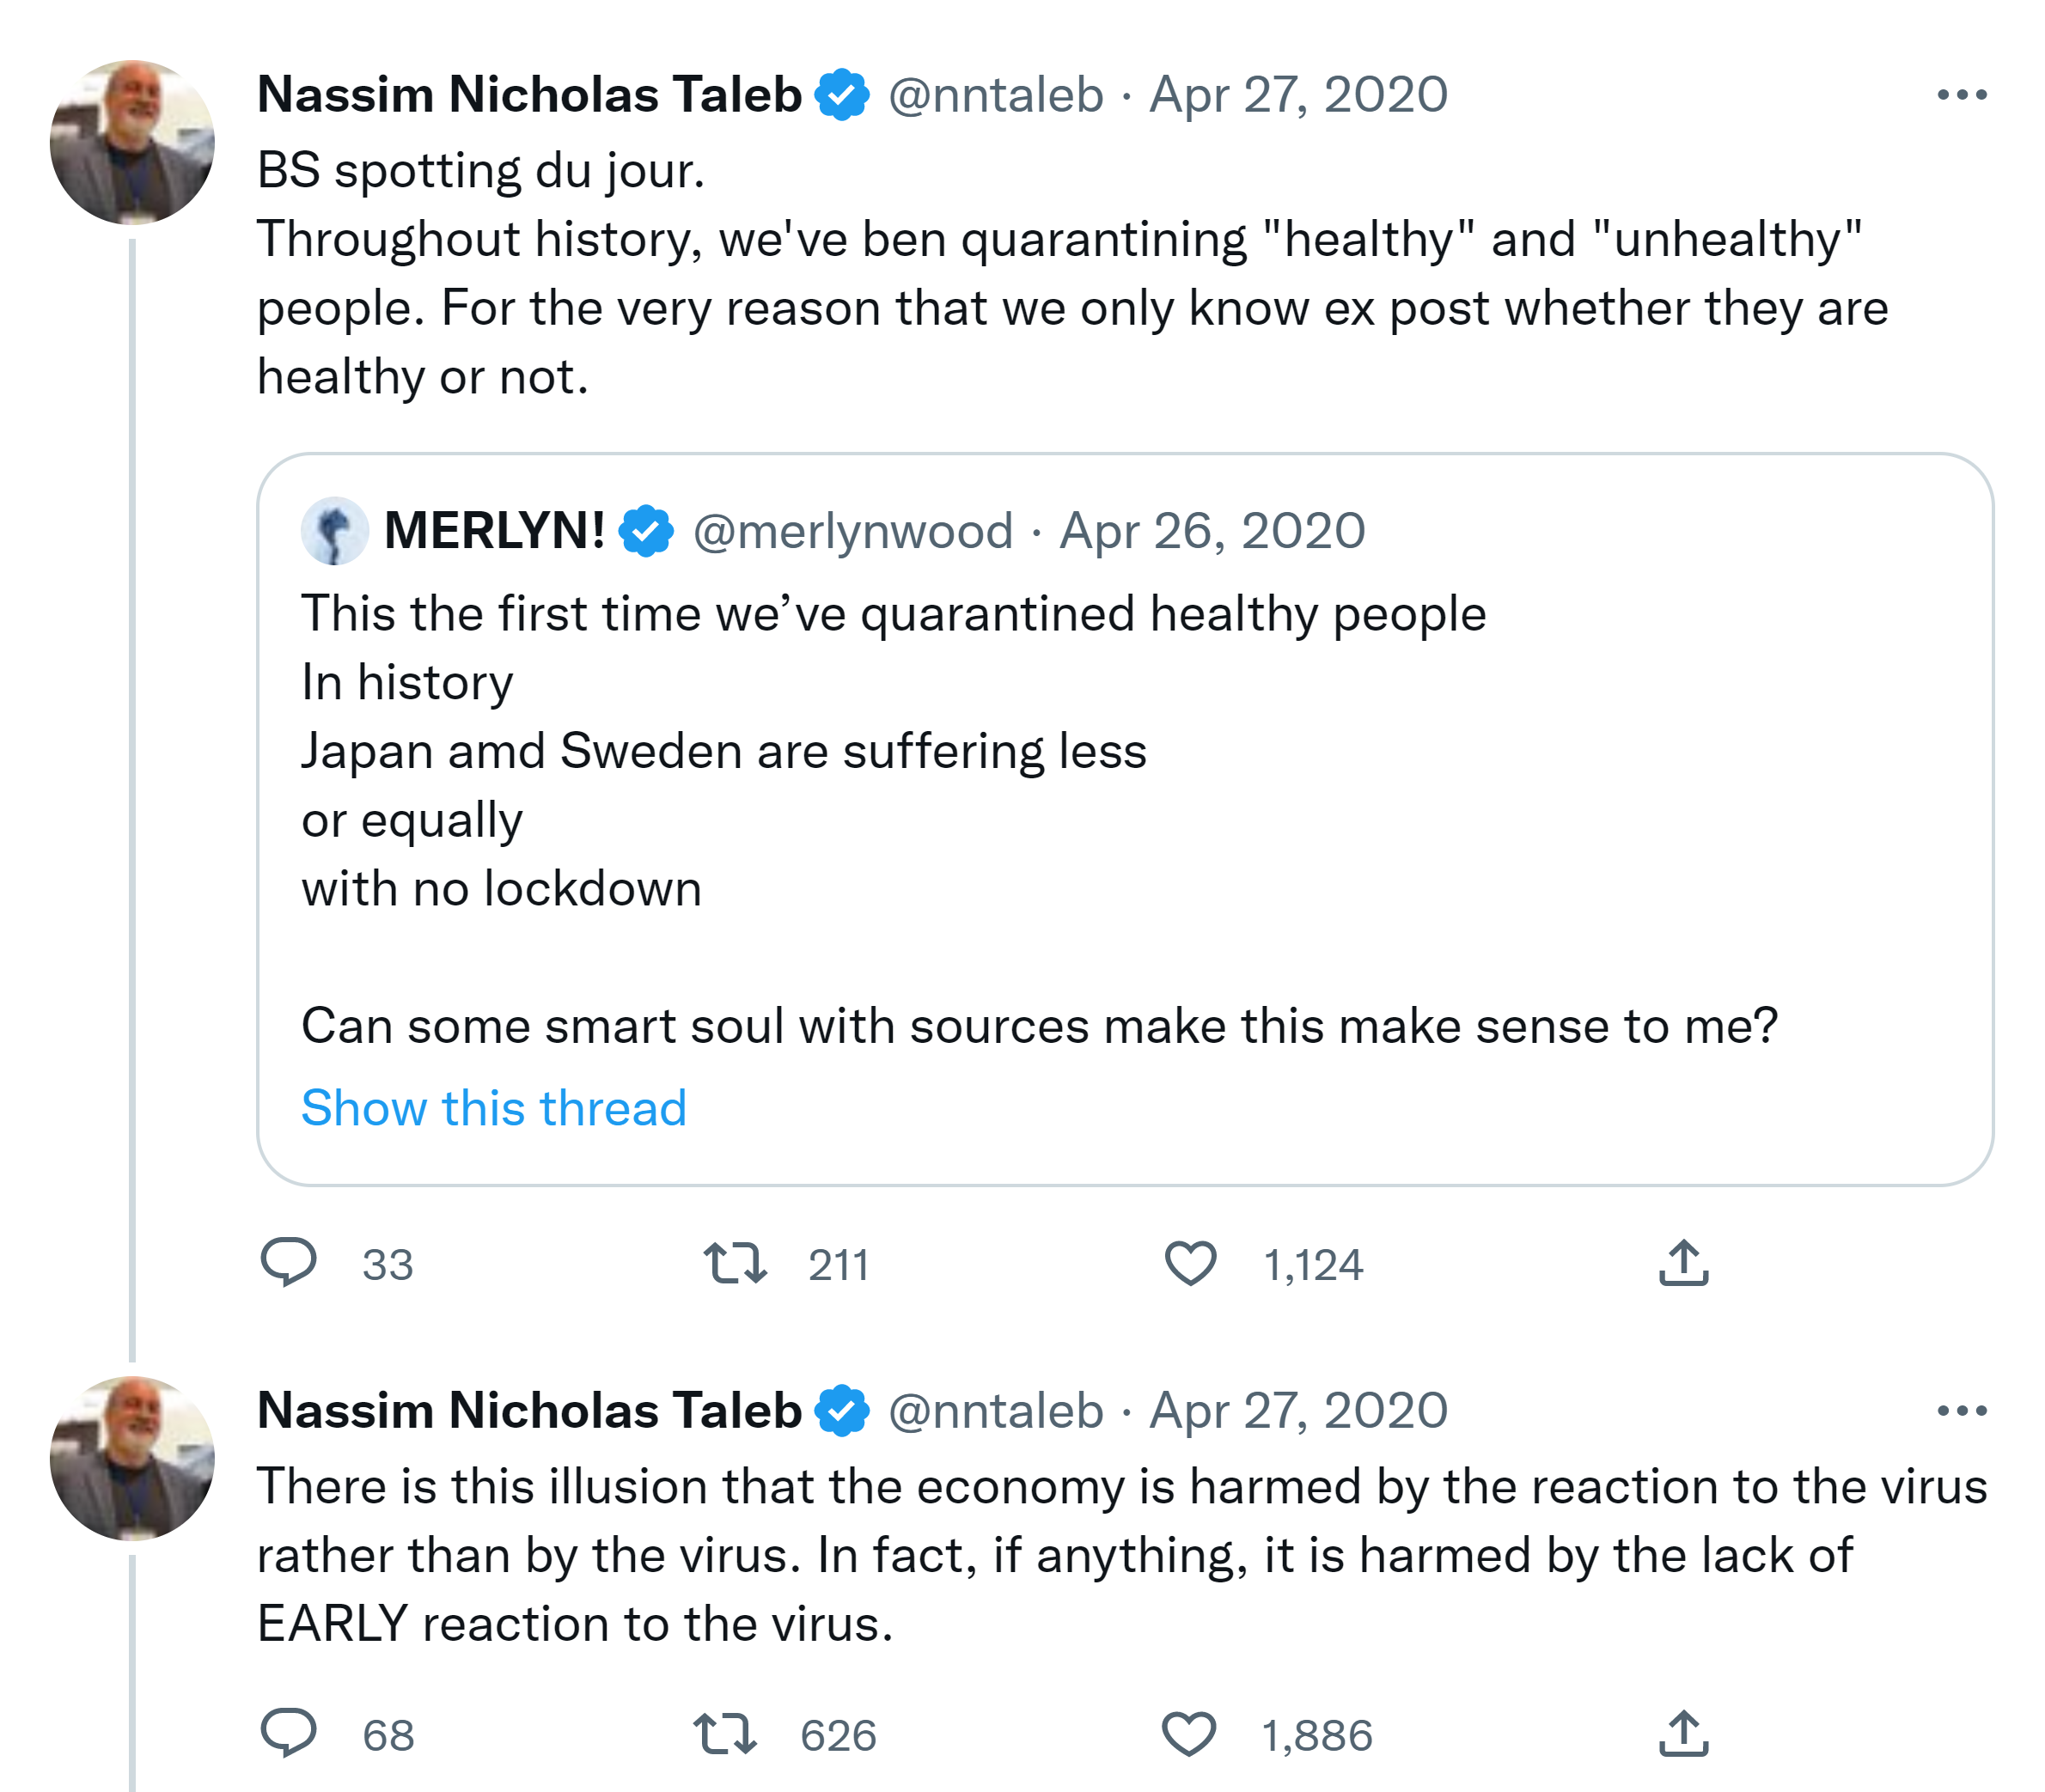Open more options on second Taleb tweet
This screenshot has height=1792, width=2045.
1961,1411
